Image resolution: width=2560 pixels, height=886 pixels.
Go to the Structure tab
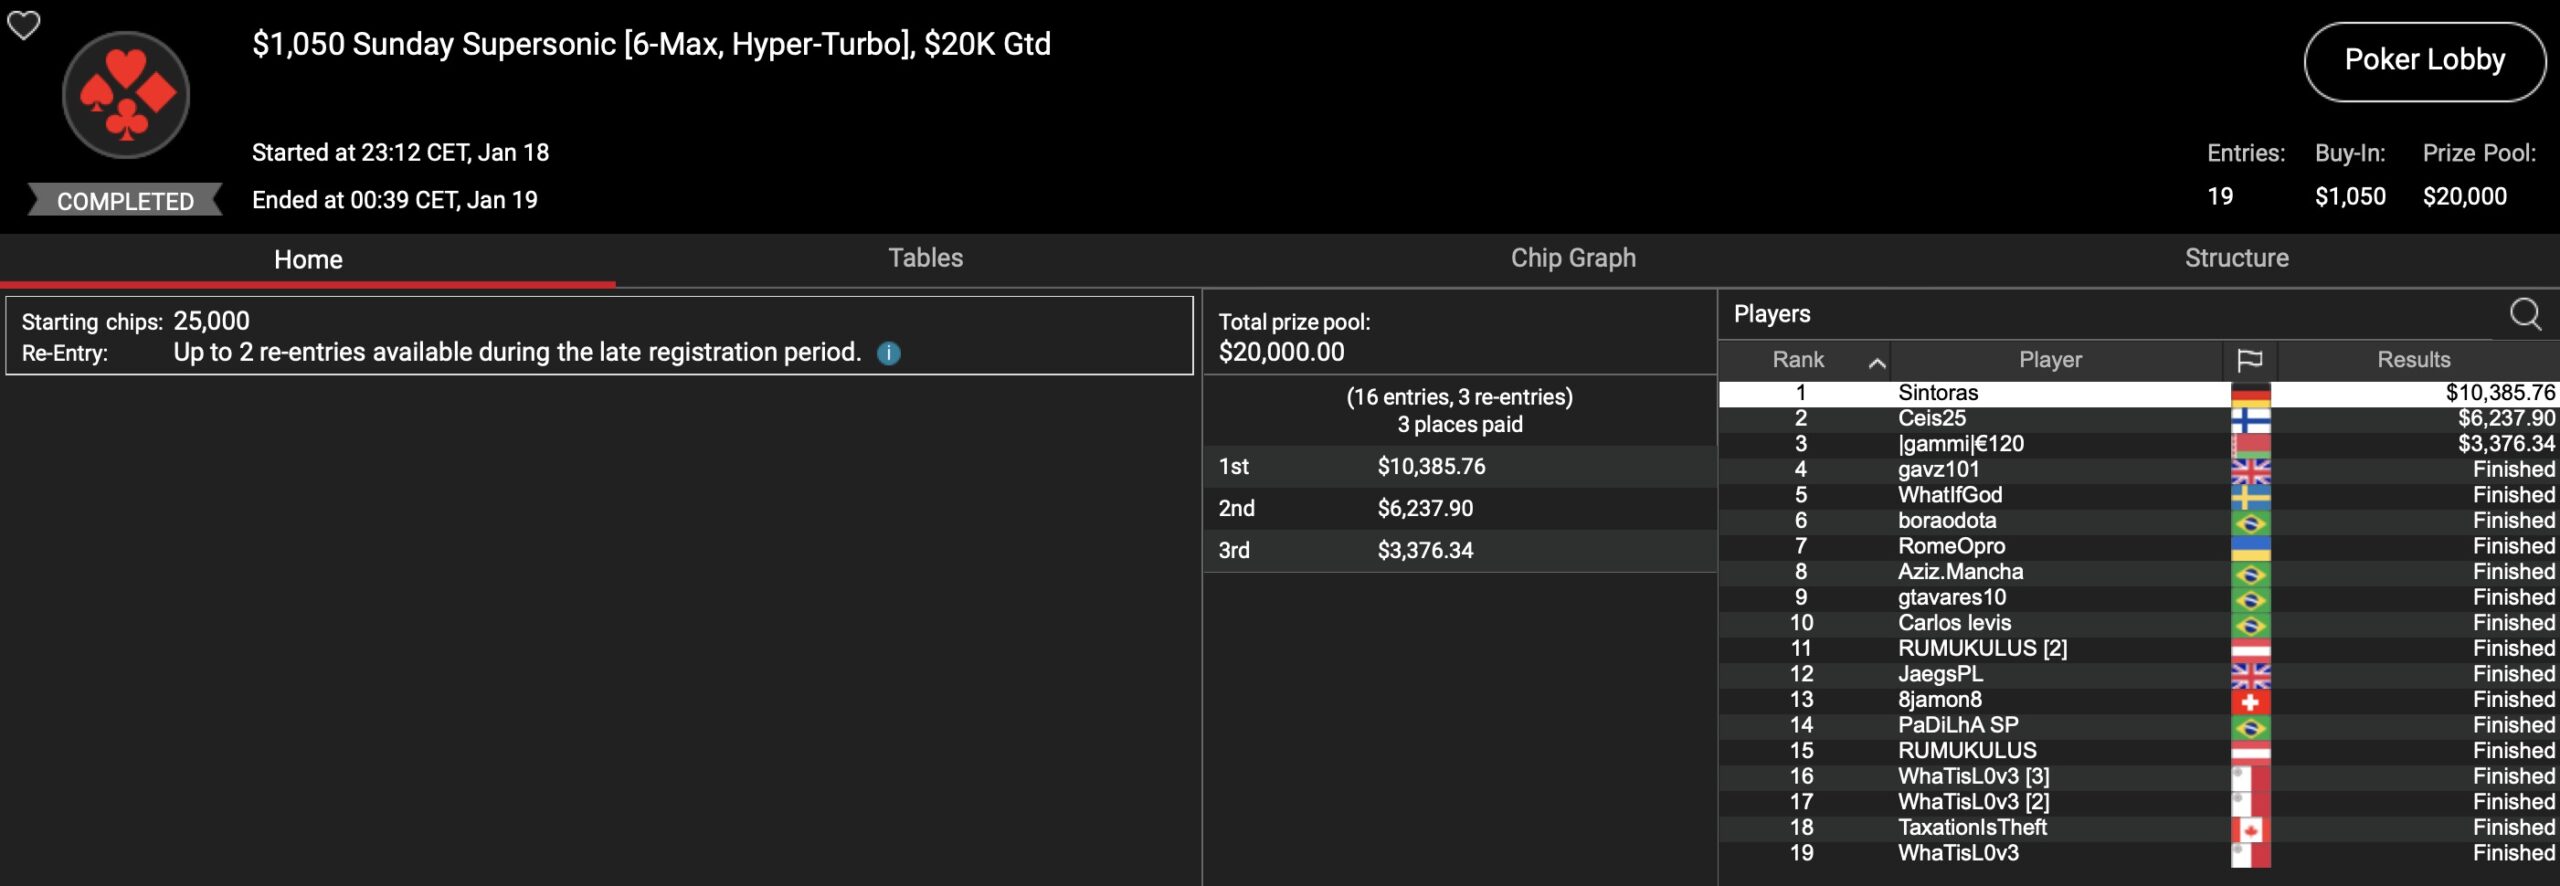[x=2236, y=258]
